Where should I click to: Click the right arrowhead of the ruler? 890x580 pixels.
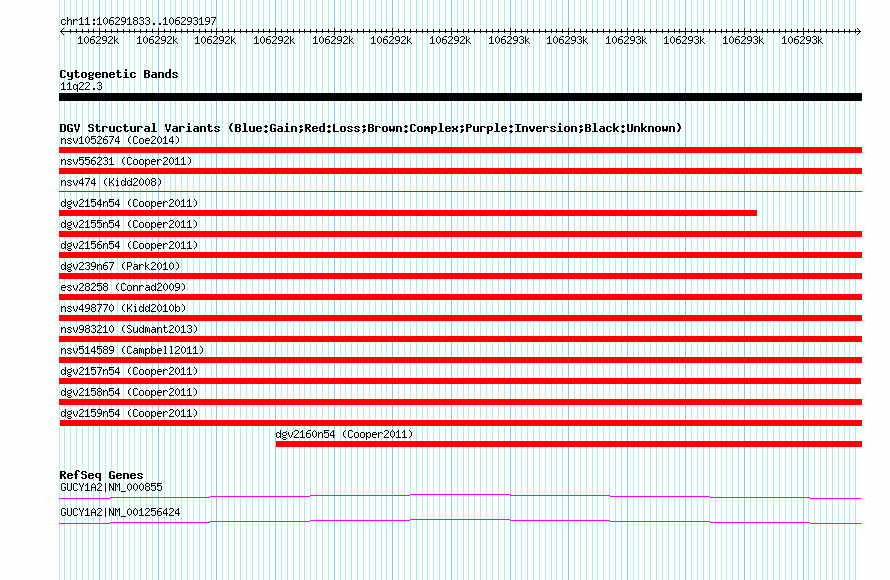pos(859,31)
